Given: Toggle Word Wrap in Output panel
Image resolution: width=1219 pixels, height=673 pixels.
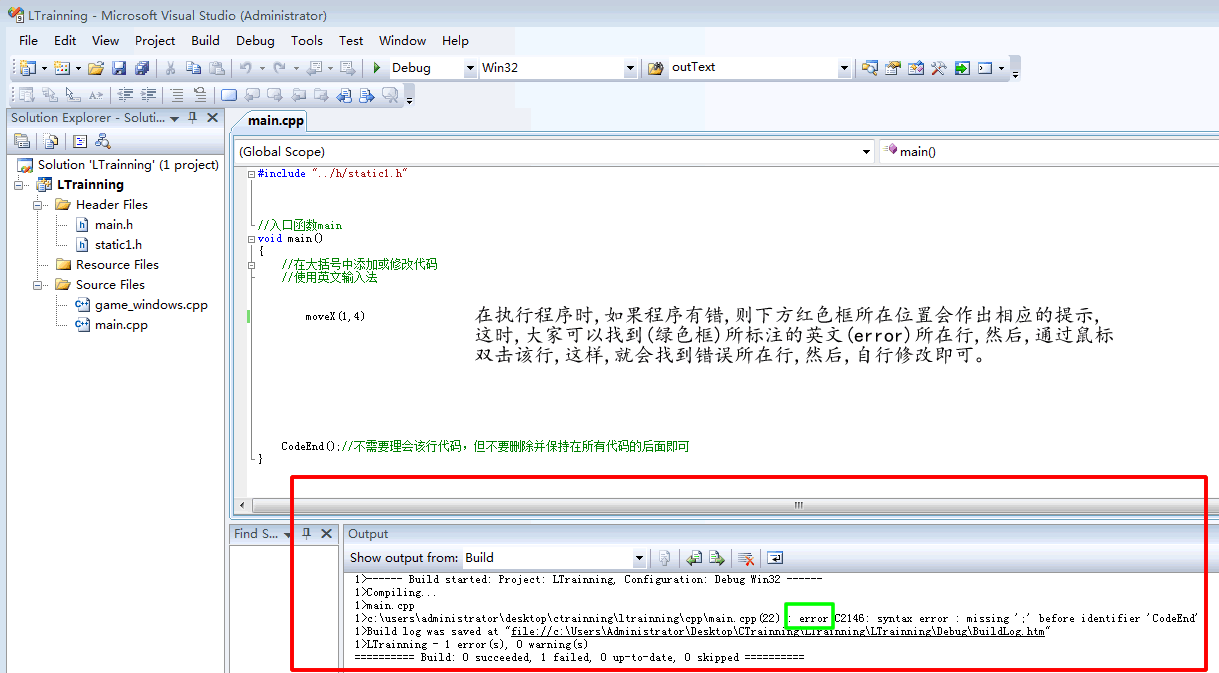Looking at the screenshot, I should click(x=775, y=558).
